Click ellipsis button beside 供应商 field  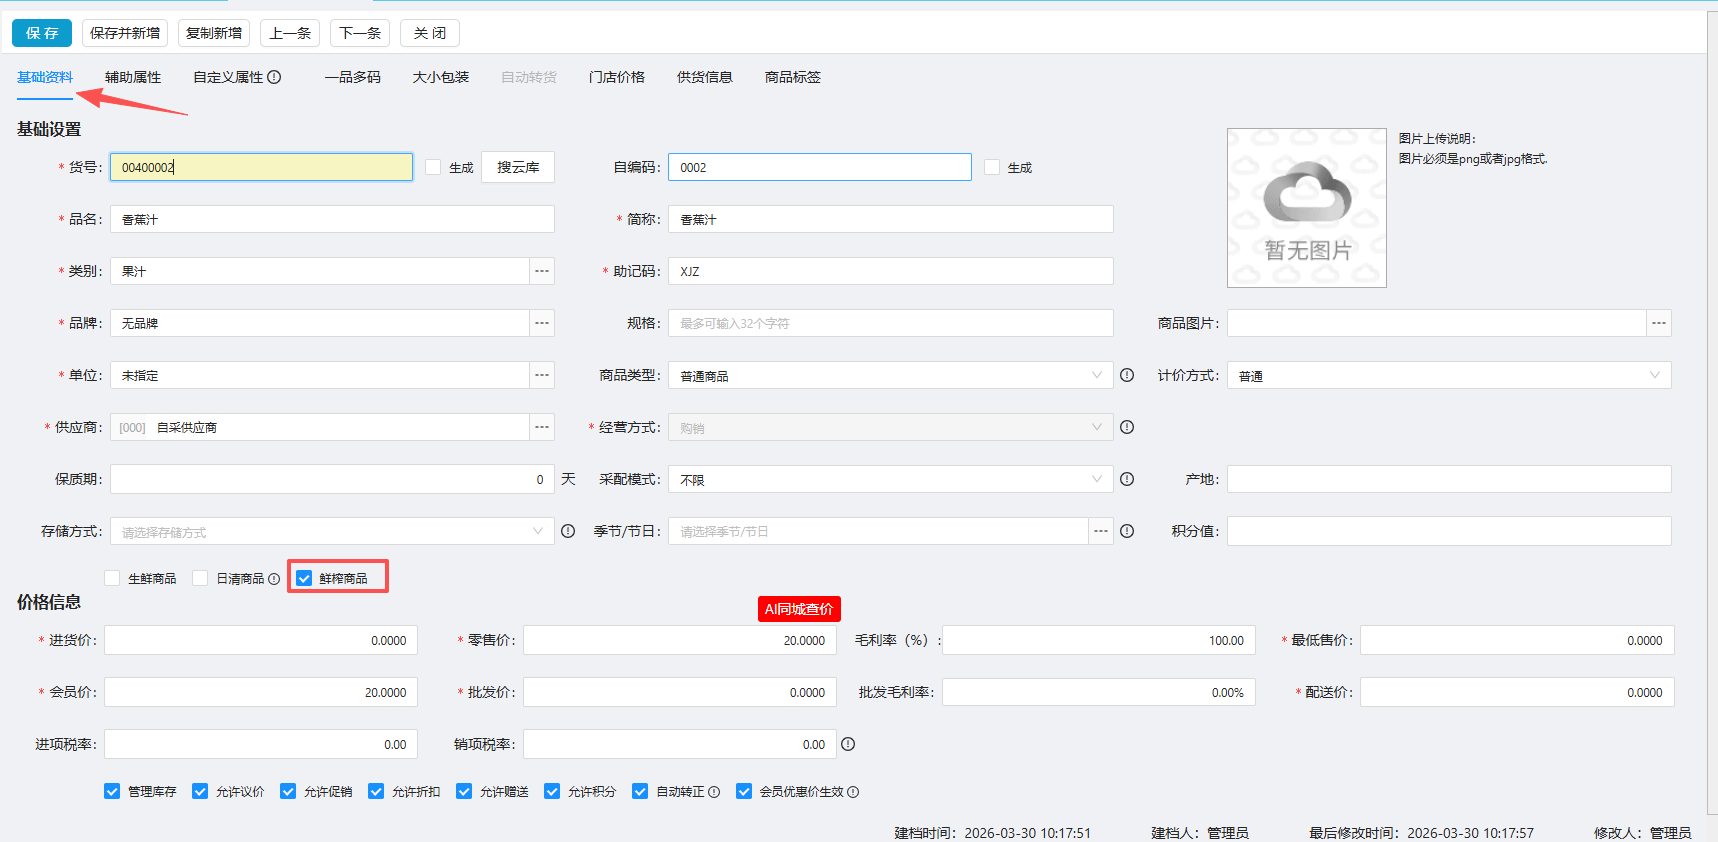(x=541, y=427)
